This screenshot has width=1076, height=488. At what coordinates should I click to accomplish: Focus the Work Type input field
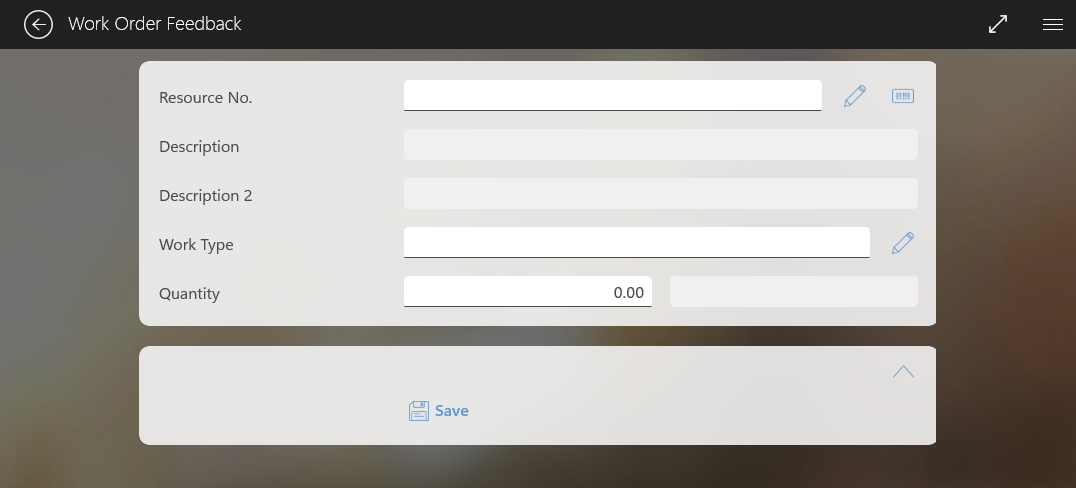[x=637, y=242]
